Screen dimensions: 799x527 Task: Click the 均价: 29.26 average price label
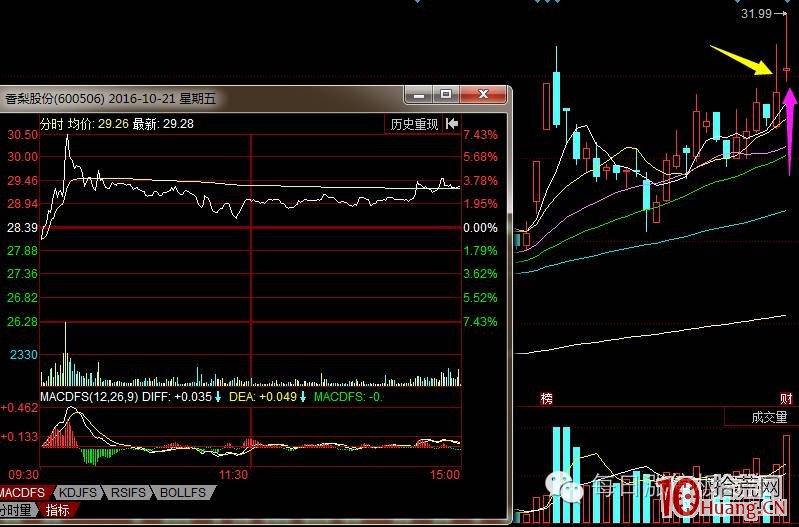pyautogui.click(x=98, y=124)
